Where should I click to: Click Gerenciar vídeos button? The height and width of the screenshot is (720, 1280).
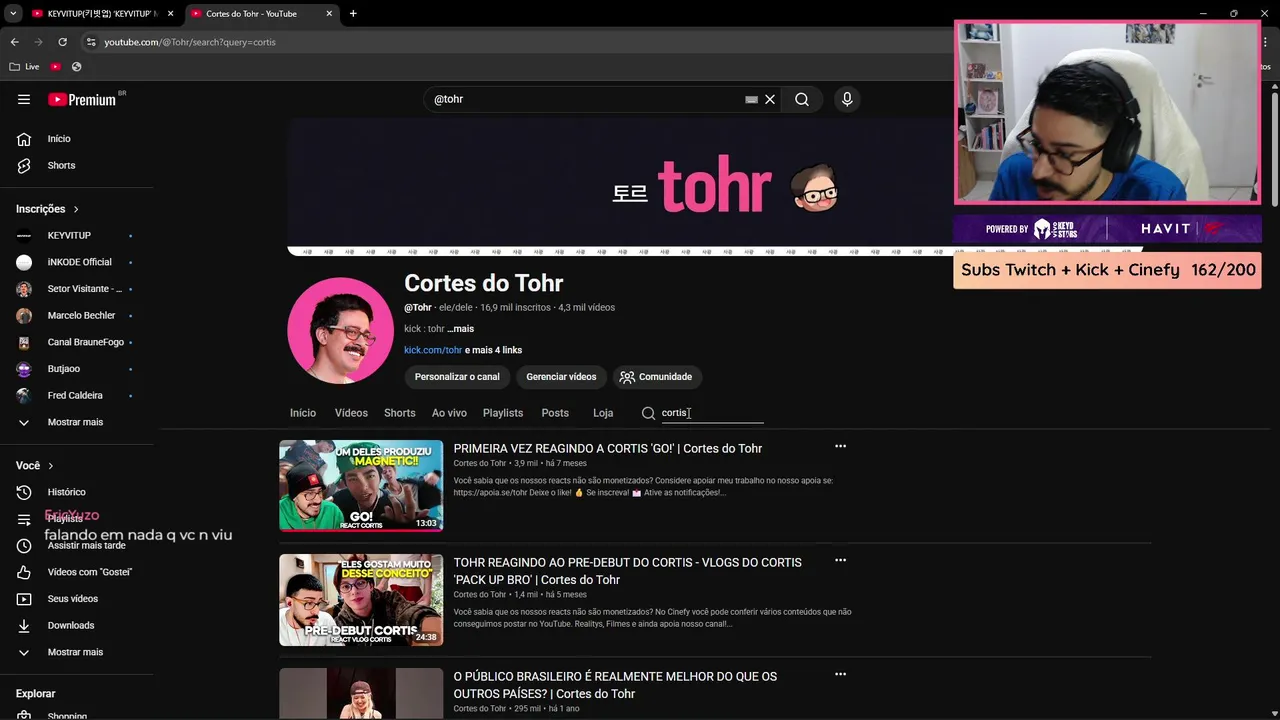561,377
